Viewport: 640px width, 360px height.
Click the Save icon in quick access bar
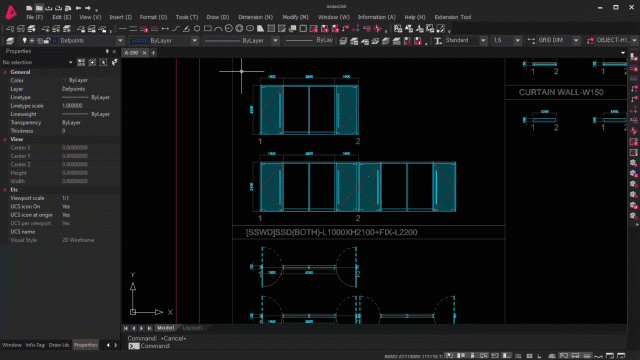point(49,8)
